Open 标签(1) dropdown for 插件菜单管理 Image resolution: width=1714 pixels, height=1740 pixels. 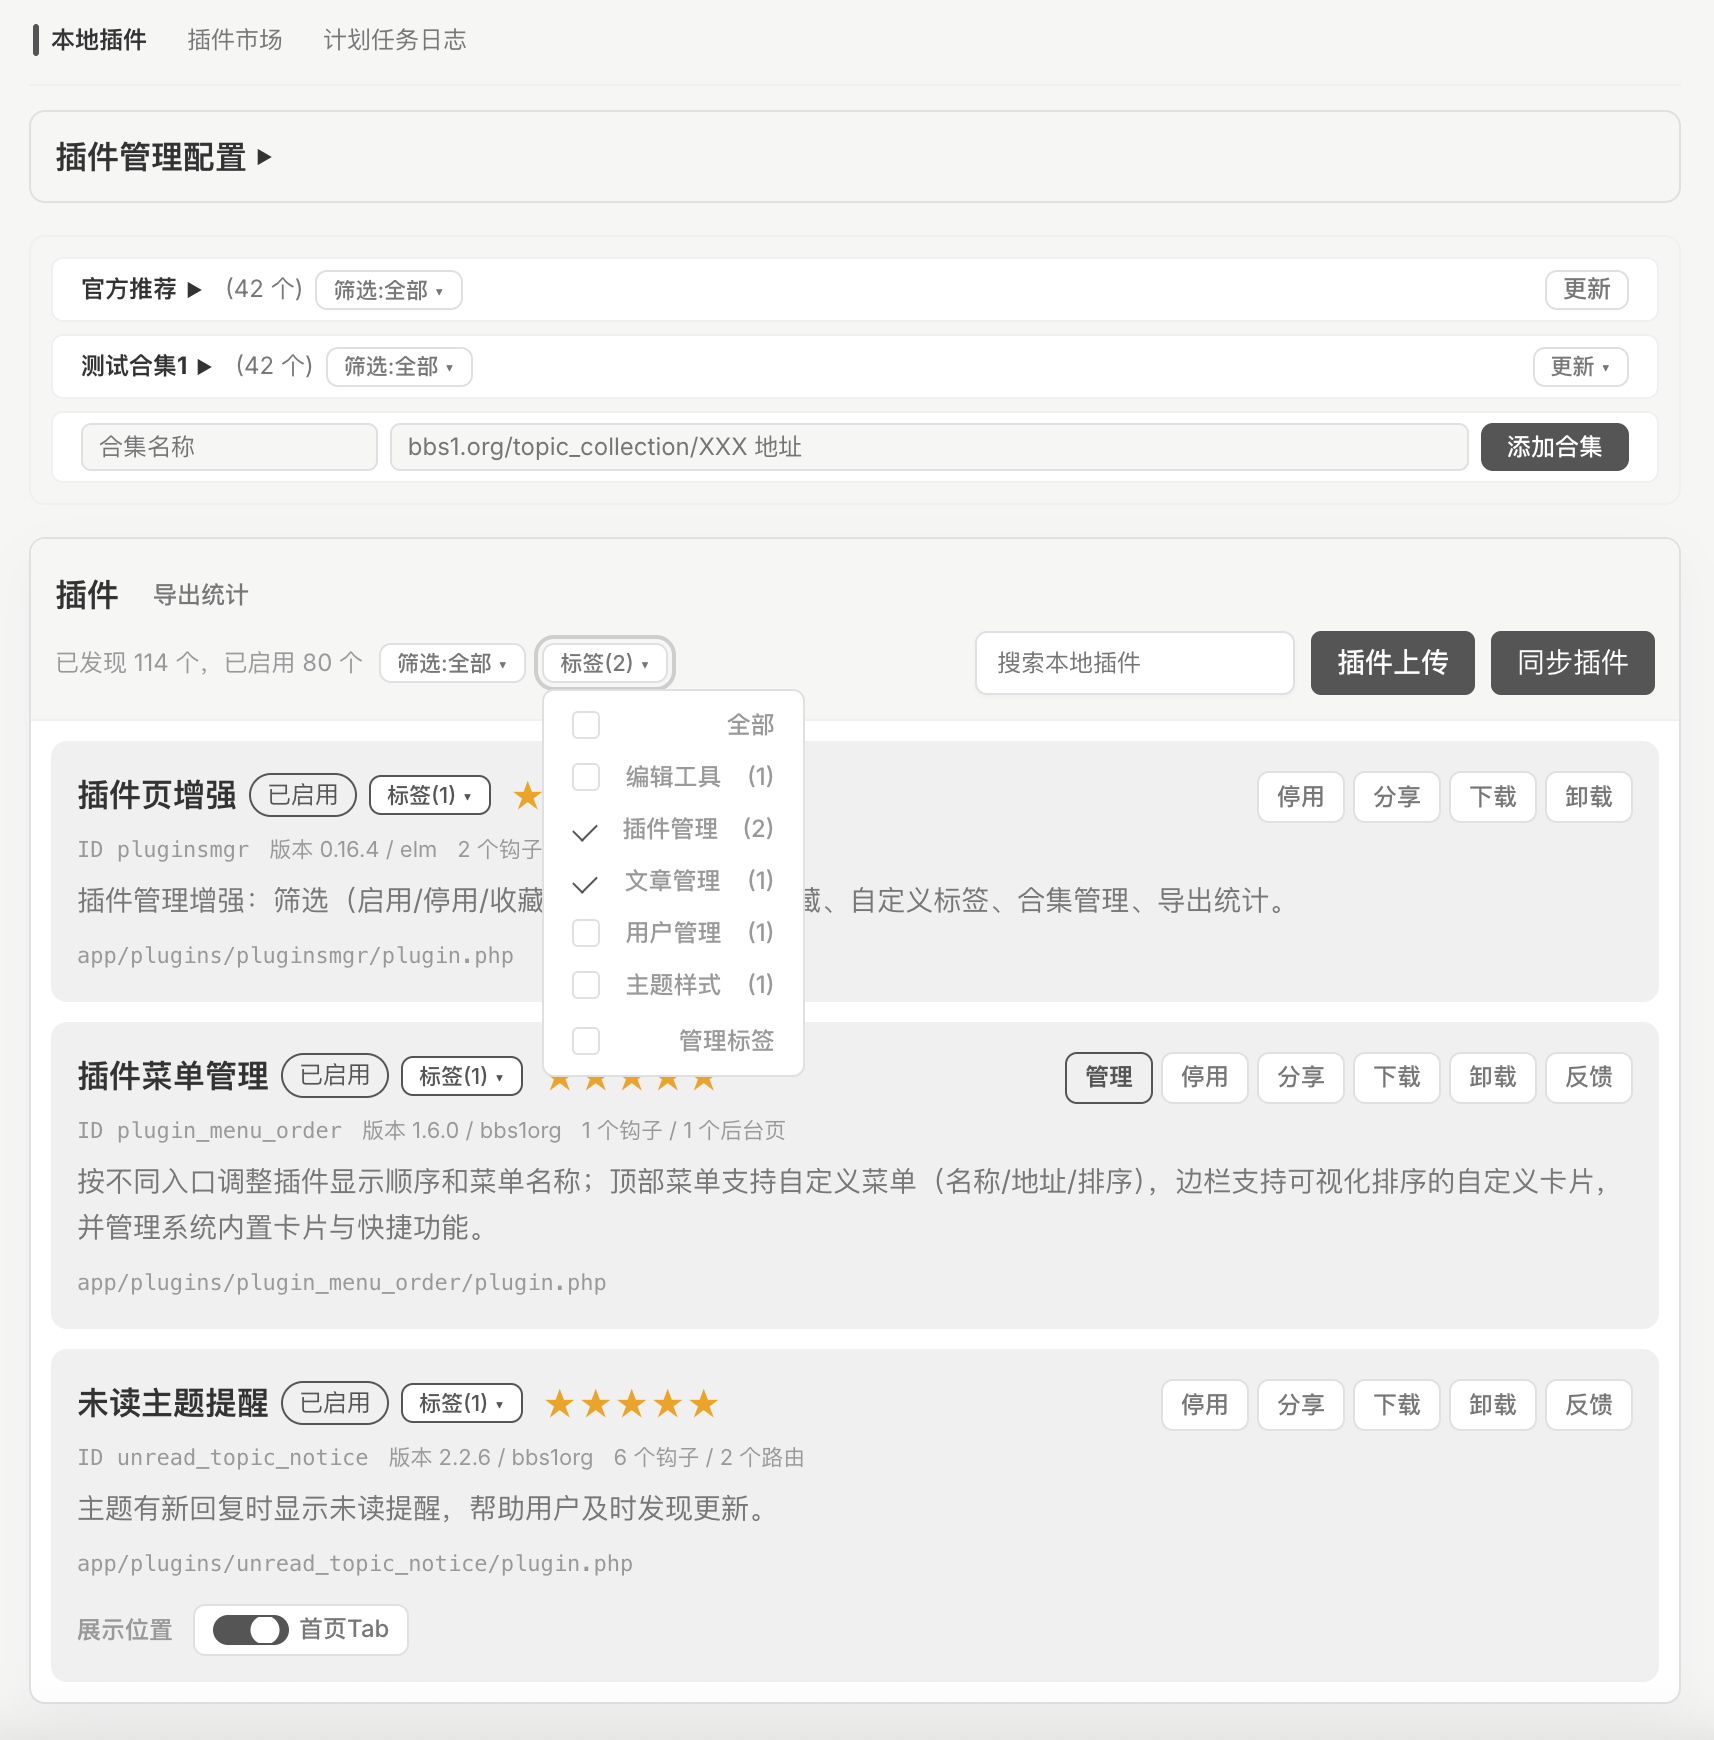coord(461,1076)
